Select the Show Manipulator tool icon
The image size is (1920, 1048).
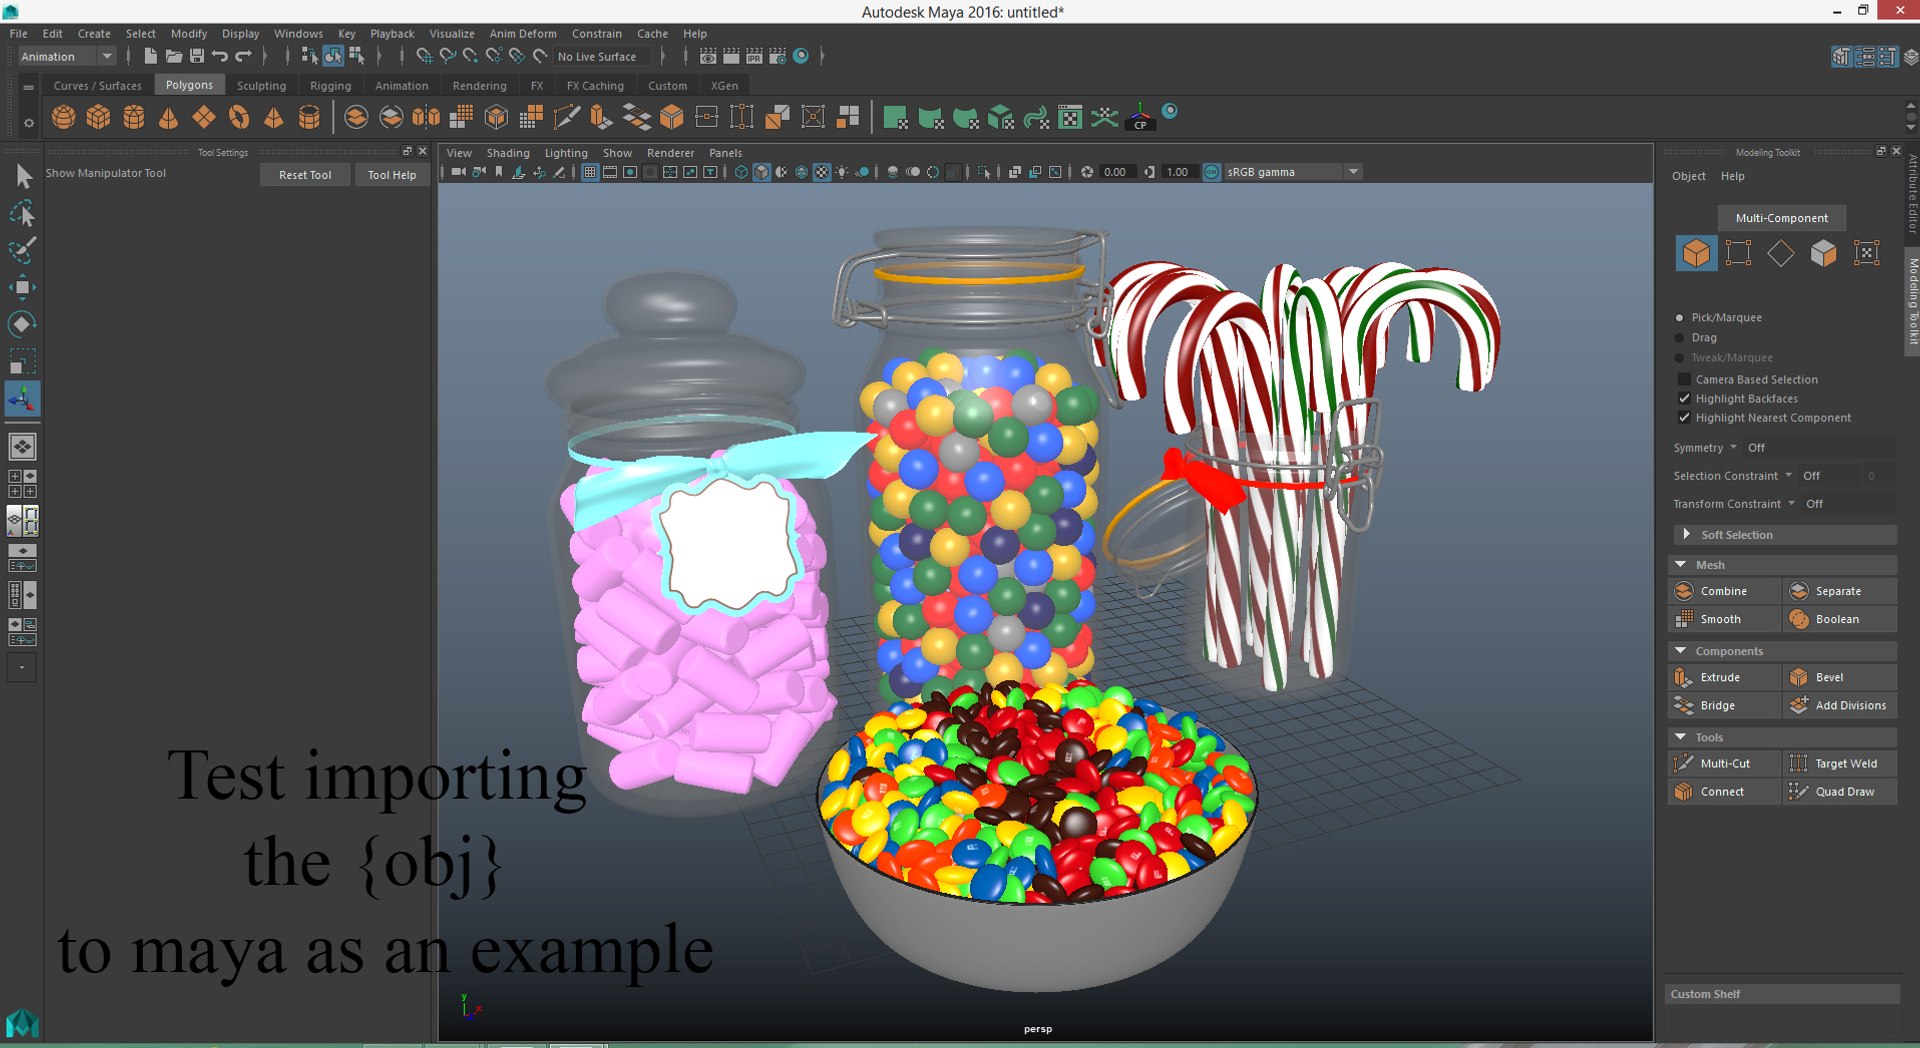point(22,399)
